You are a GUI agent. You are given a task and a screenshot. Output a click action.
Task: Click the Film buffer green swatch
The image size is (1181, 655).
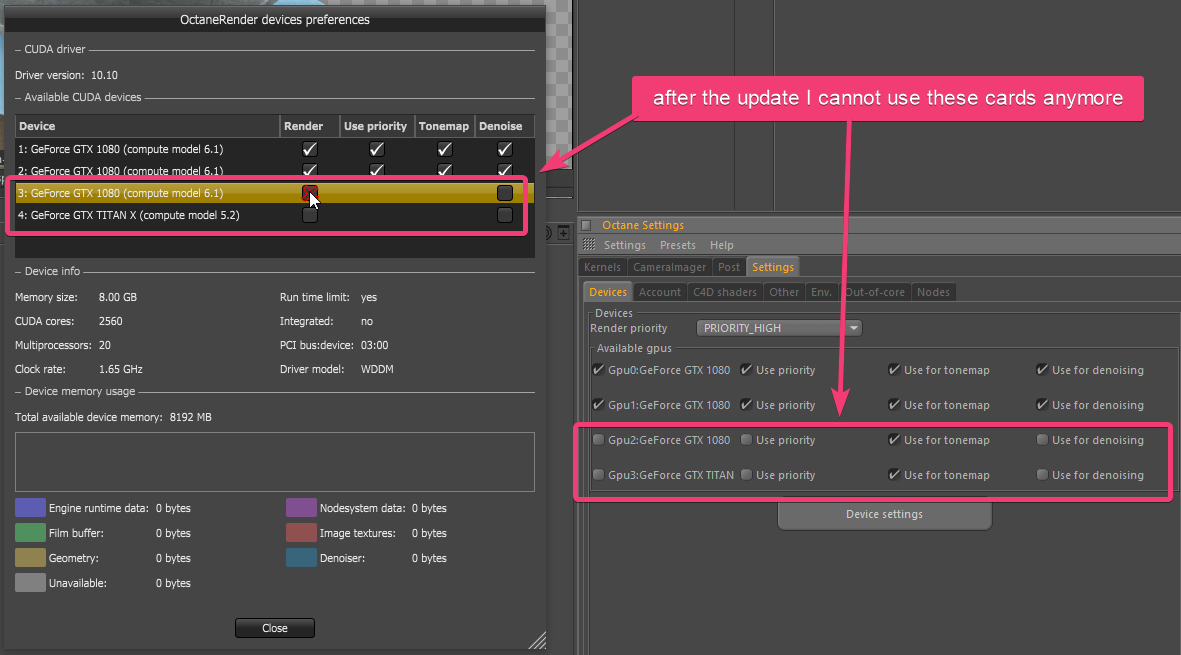[30, 533]
